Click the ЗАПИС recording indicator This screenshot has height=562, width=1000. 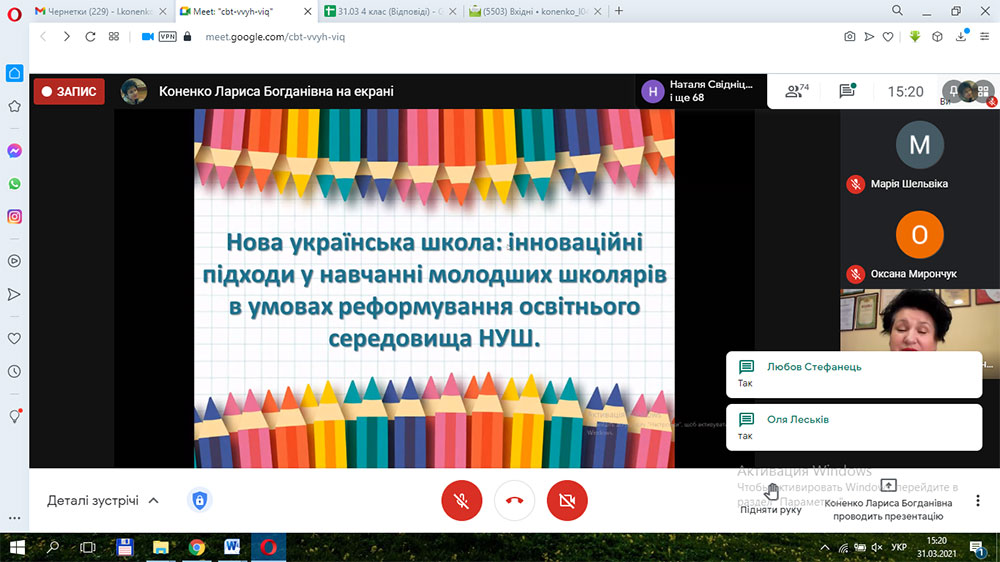pos(69,91)
